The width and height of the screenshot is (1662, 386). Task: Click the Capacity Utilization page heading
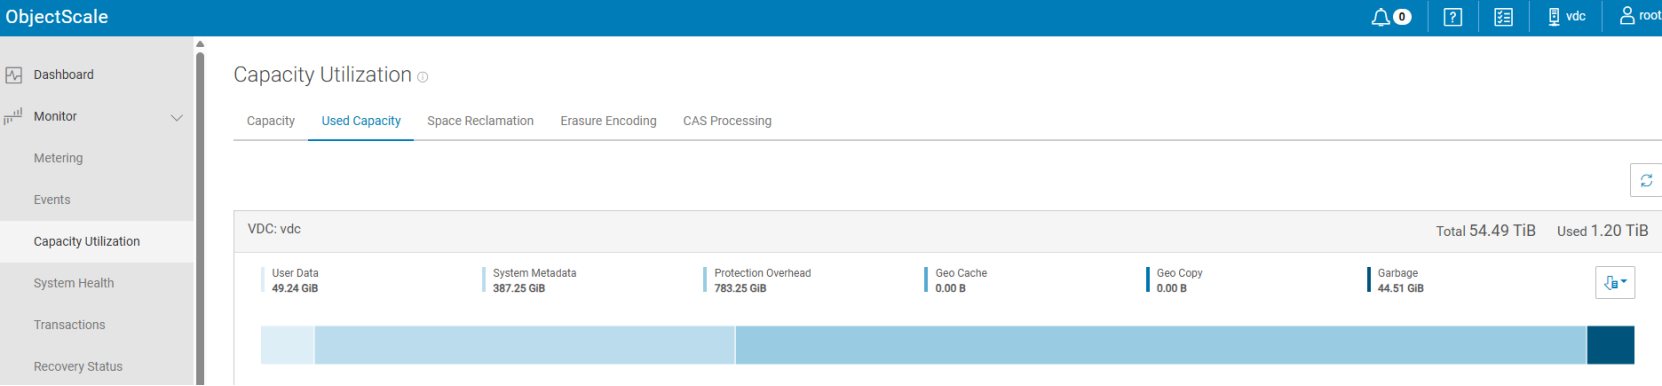point(322,75)
